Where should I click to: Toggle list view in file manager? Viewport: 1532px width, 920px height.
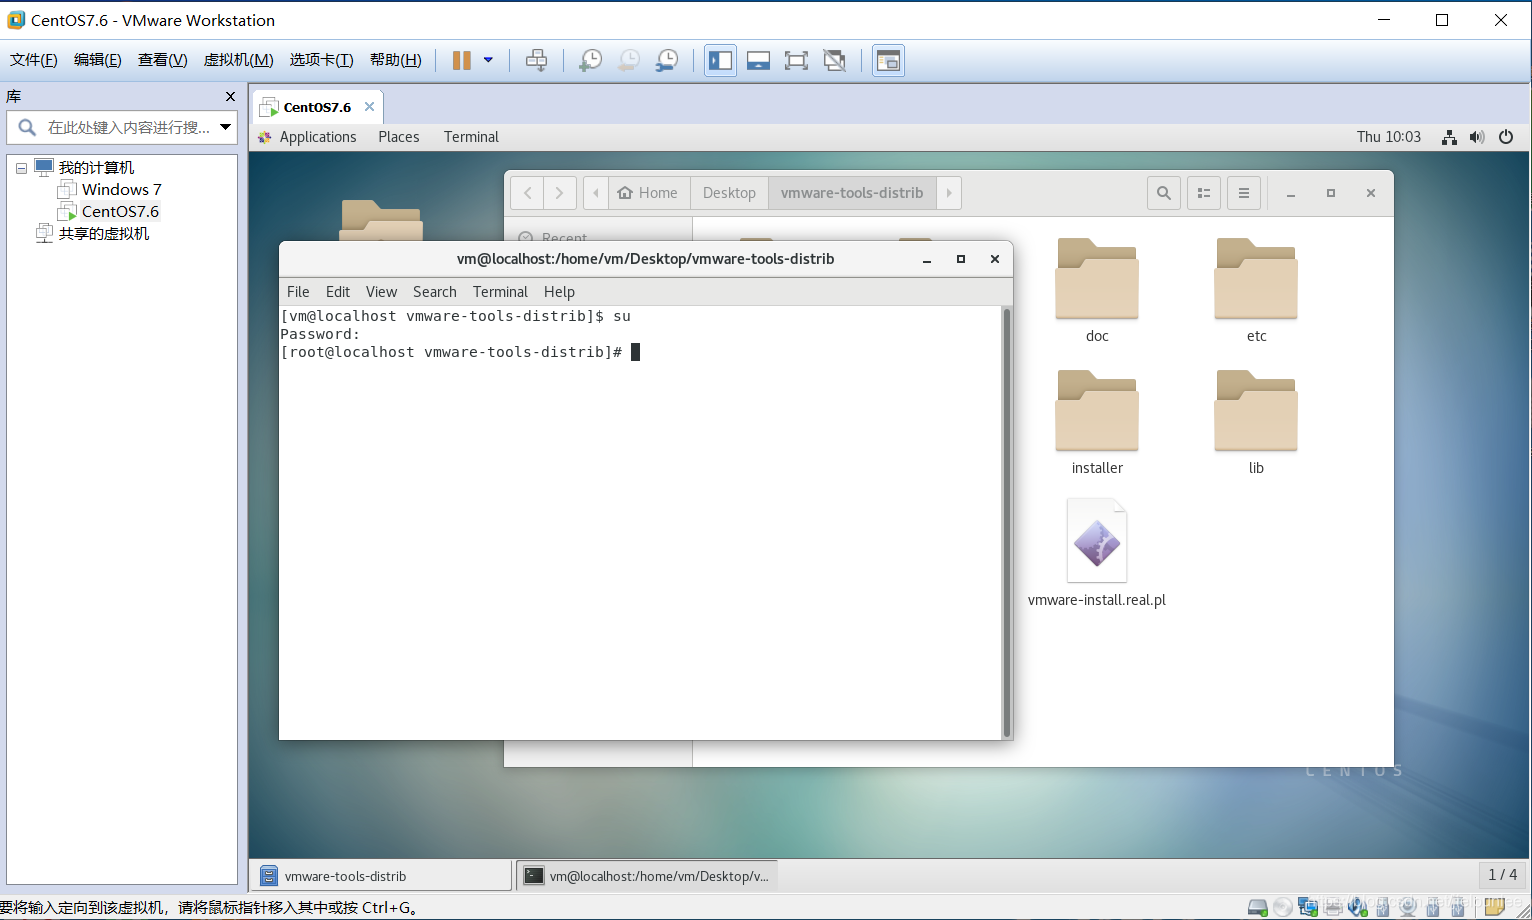click(1204, 193)
